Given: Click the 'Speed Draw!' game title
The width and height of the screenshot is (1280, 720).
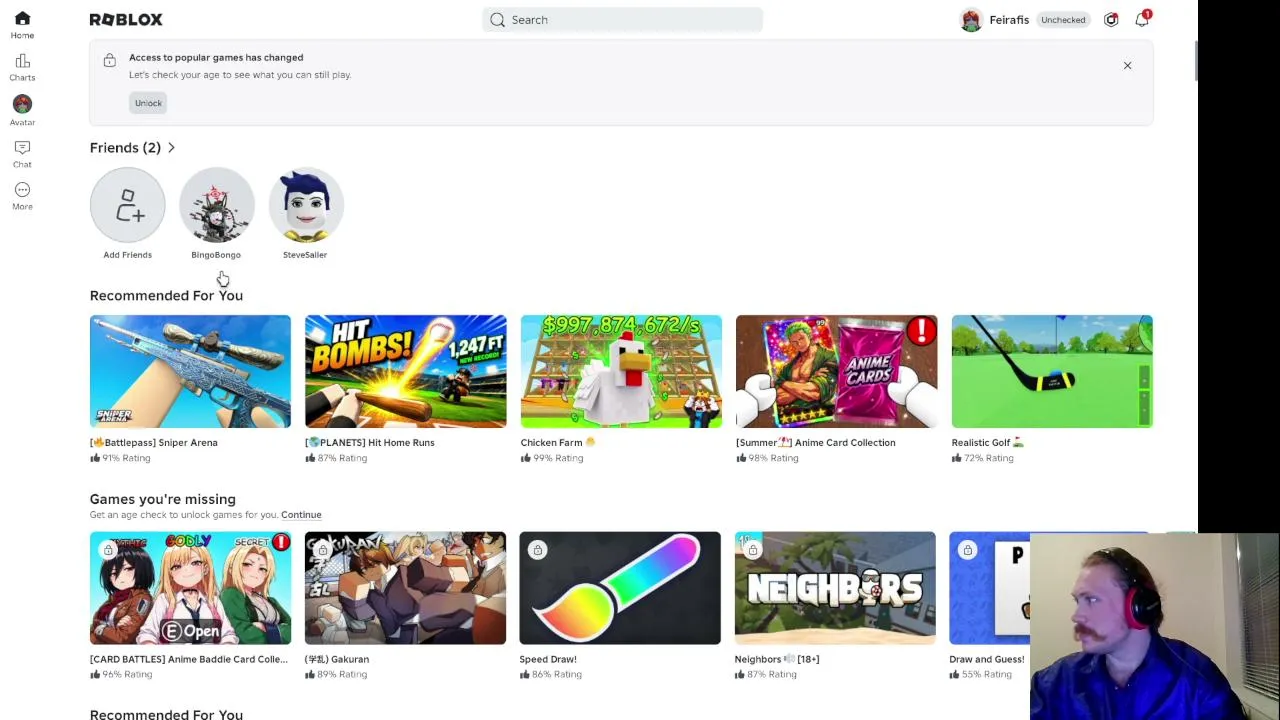Looking at the screenshot, I should click(x=548, y=659).
